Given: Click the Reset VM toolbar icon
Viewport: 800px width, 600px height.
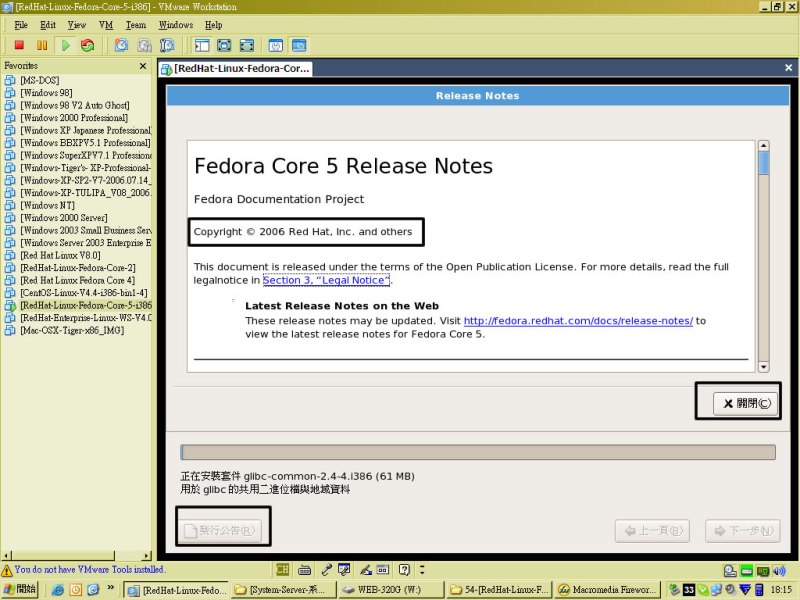Looking at the screenshot, I should 87,45.
